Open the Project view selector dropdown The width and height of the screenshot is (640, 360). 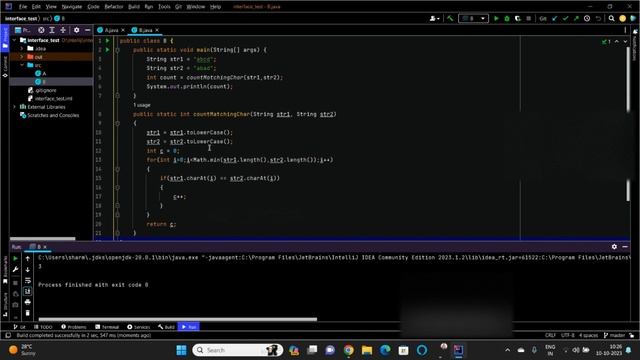click(22, 30)
